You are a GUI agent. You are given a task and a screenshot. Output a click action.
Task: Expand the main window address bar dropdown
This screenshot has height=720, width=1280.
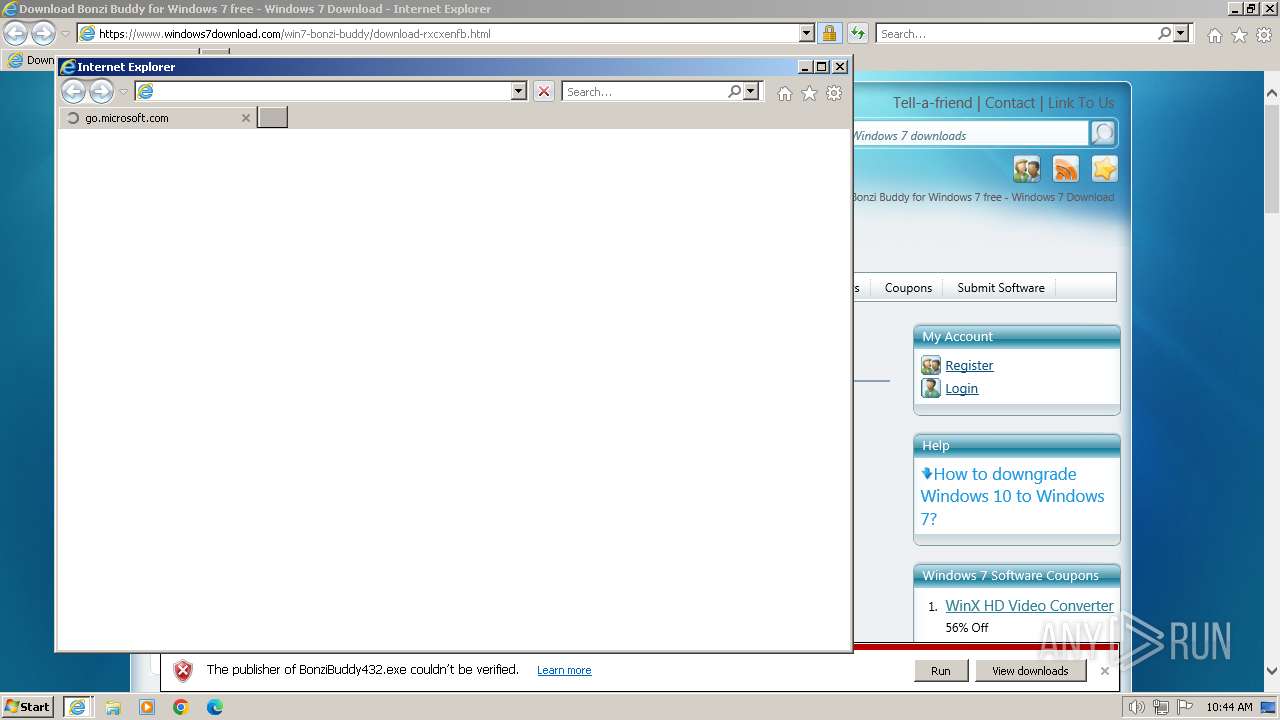click(x=807, y=33)
